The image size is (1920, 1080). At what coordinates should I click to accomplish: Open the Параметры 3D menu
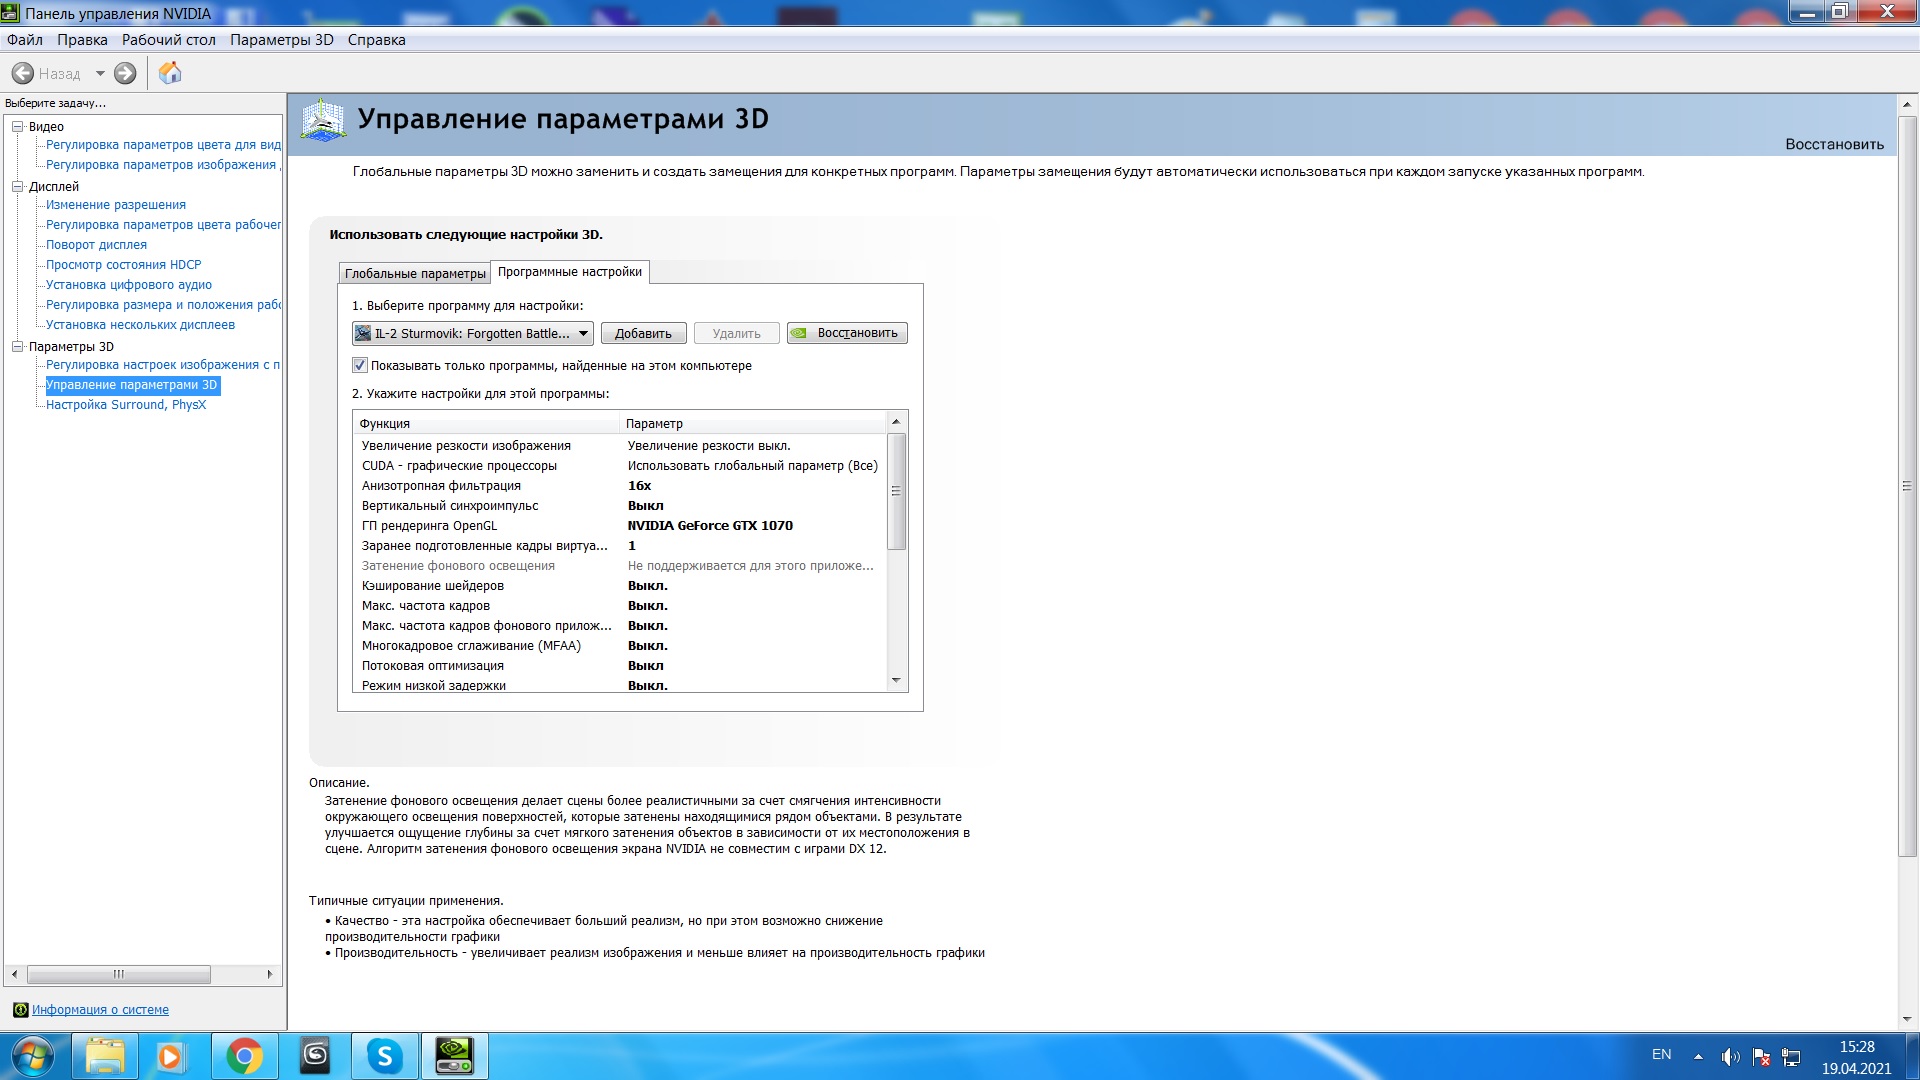pyautogui.click(x=282, y=40)
